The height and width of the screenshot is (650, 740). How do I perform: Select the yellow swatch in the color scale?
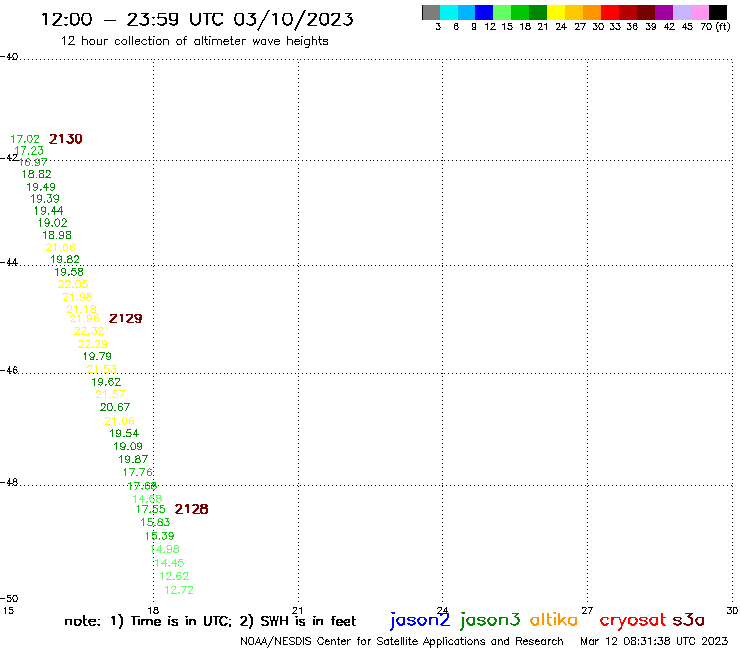click(x=556, y=12)
